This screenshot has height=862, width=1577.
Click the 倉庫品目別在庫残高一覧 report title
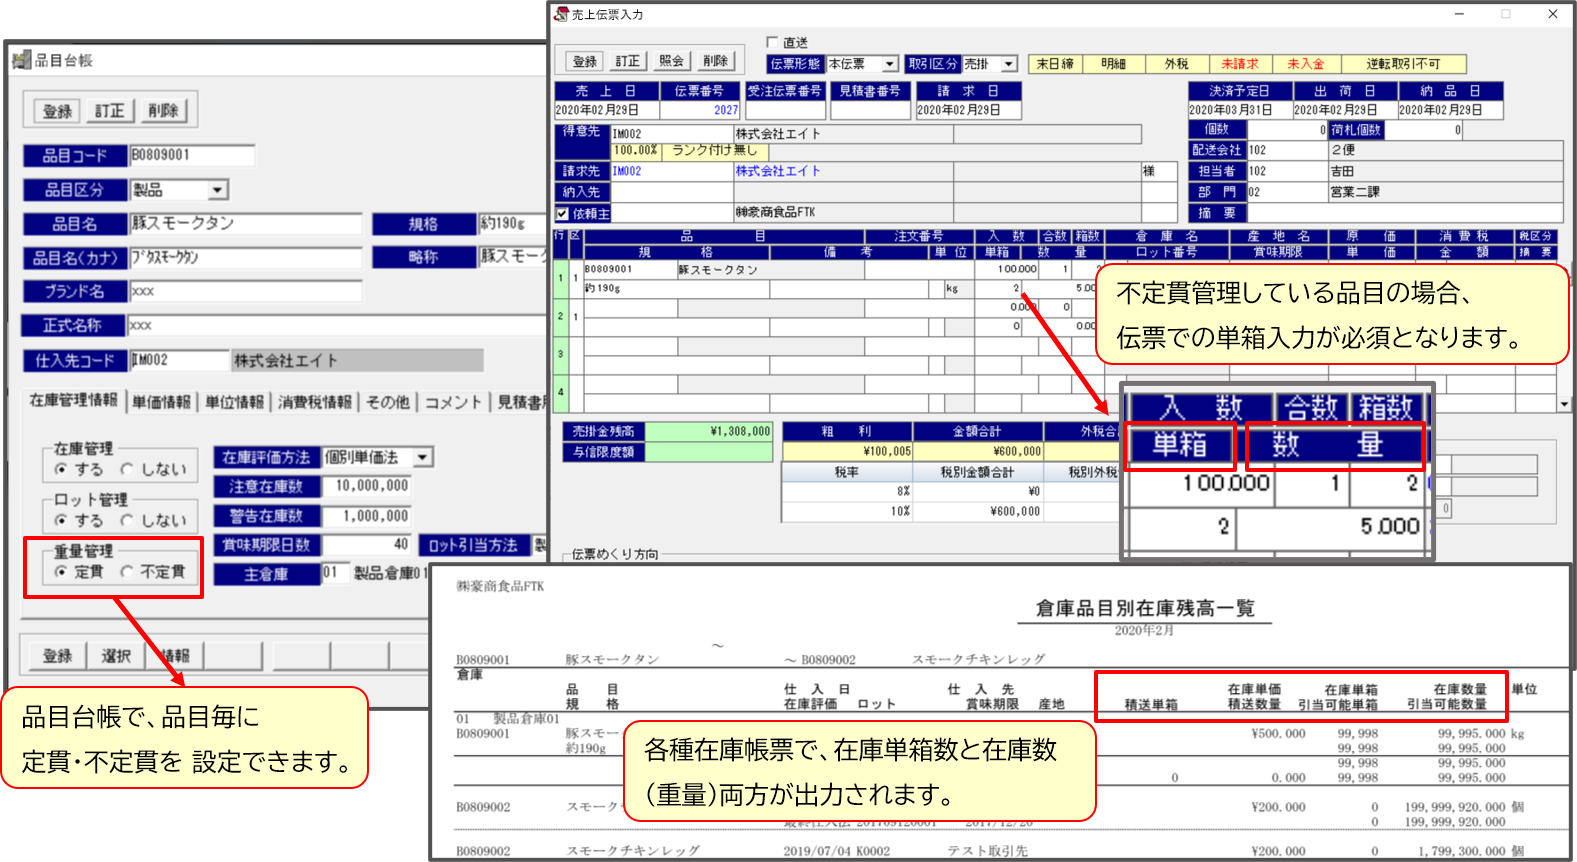coord(1145,609)
